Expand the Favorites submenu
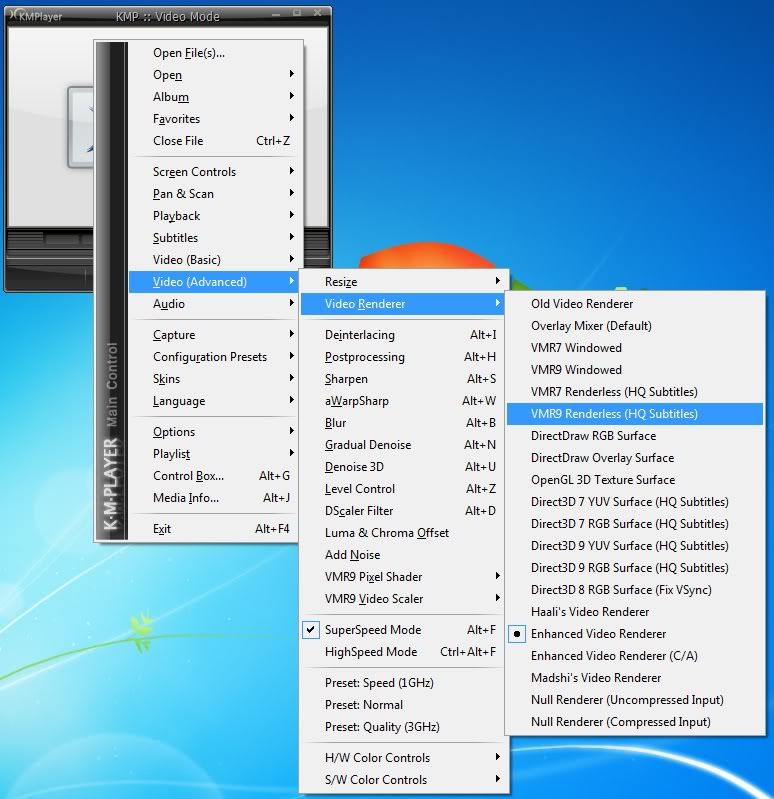The width and height of the screenshot is (774, 799). point(213,119)
